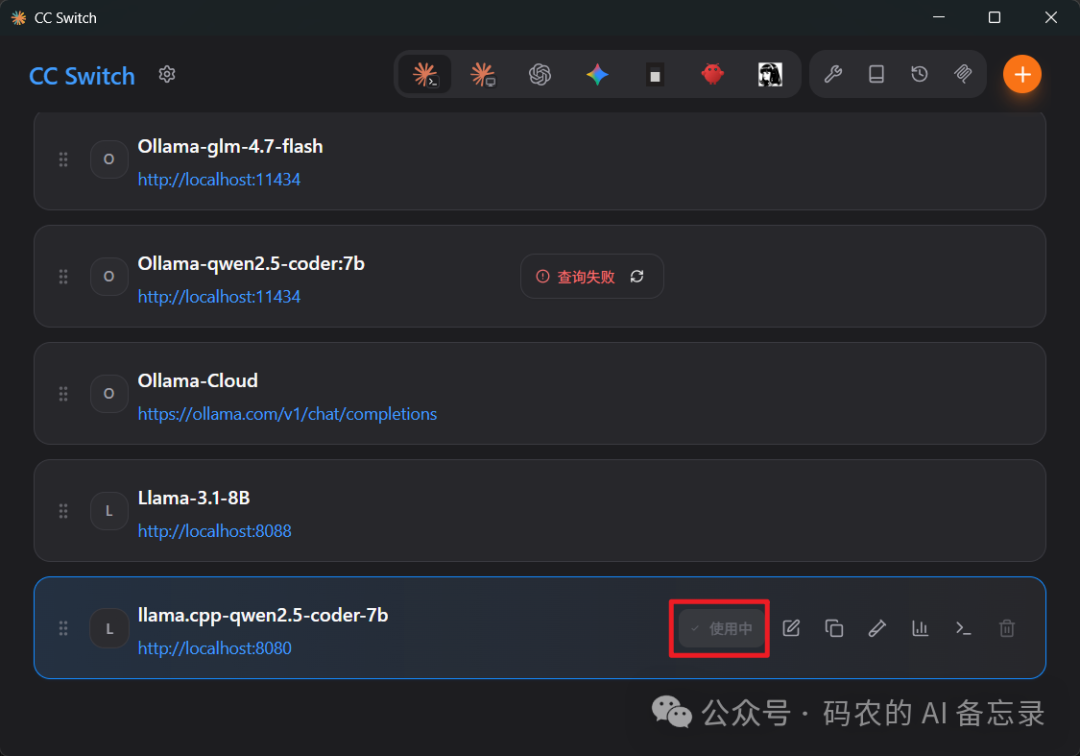Click the pencil icon on llama.cpp-qwen2.5-coder-7b
Viewport: 1080px width, 756px height.
[x=877, y=628]
